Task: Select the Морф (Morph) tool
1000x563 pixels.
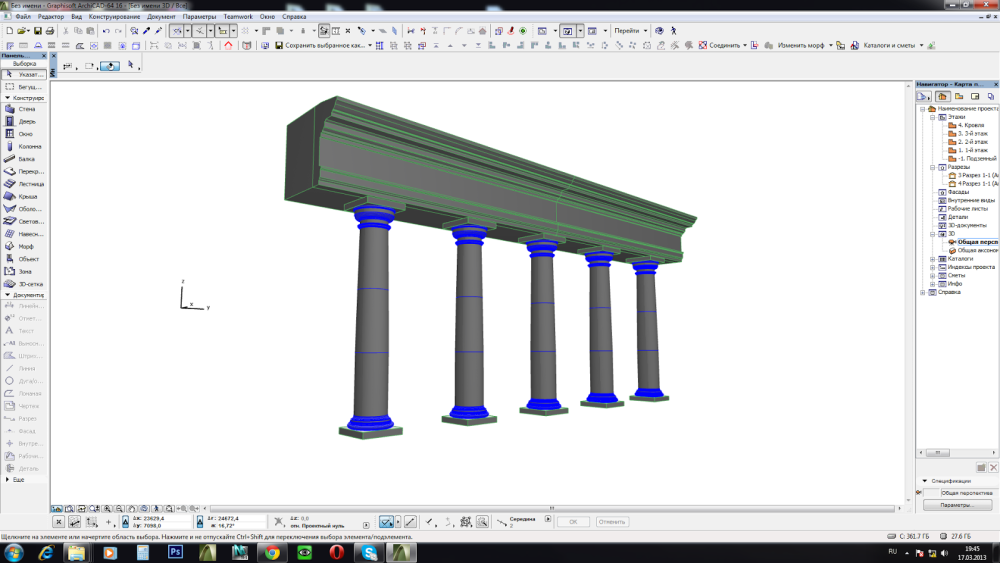Action: point(24,246)
